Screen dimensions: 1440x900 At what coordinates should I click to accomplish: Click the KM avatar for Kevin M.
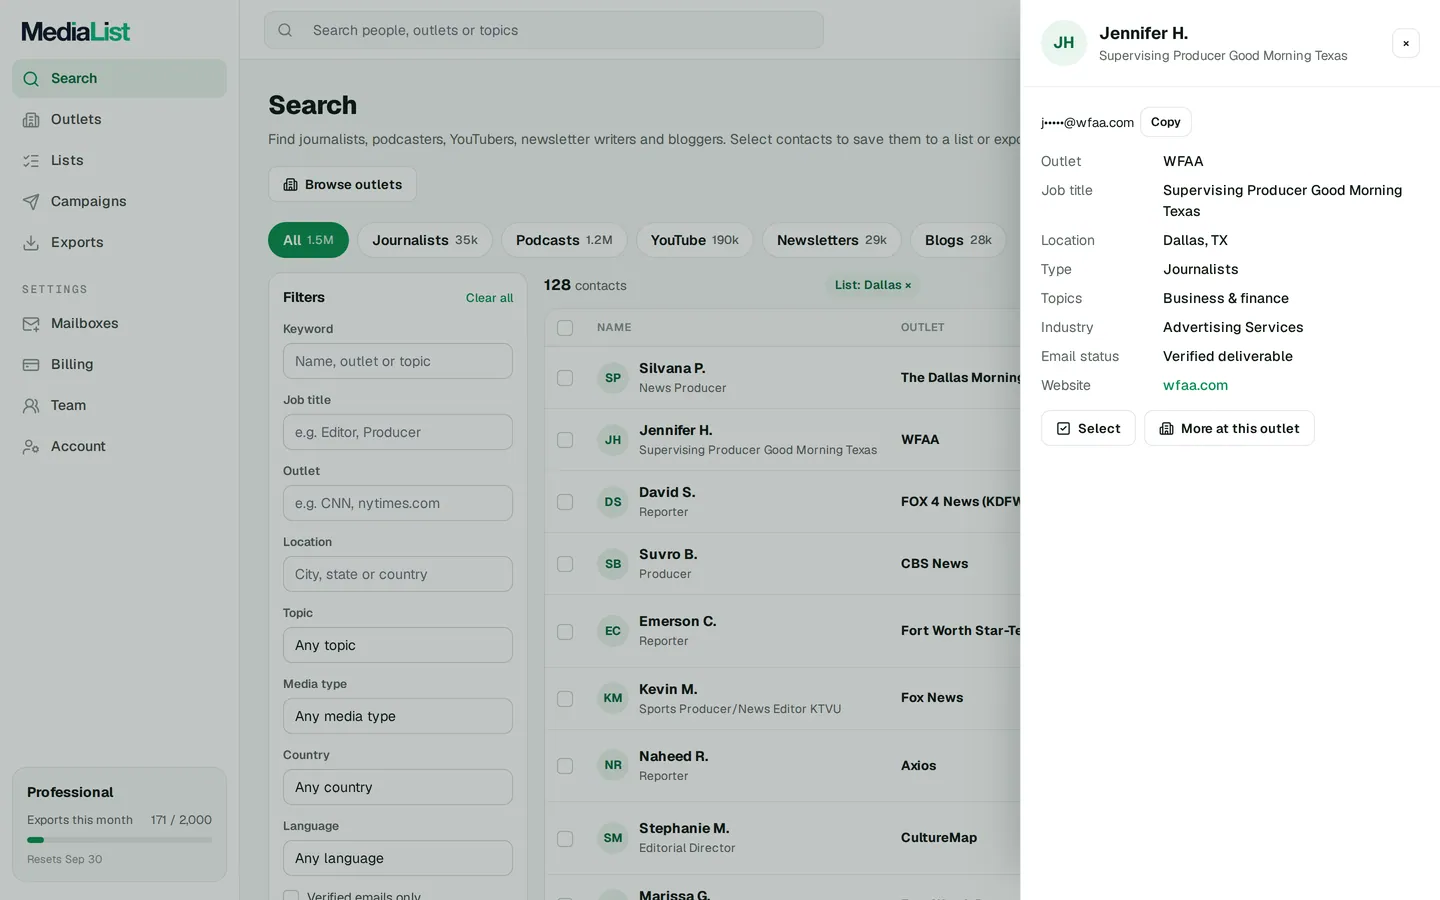click(613, 698)
